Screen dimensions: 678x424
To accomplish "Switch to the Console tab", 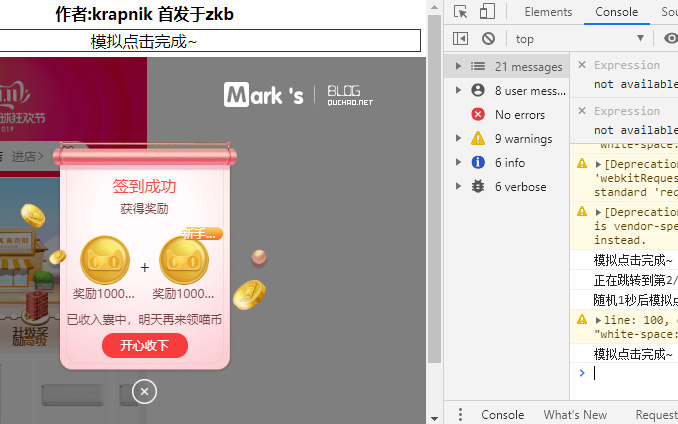I will click(x=616, y=12).
